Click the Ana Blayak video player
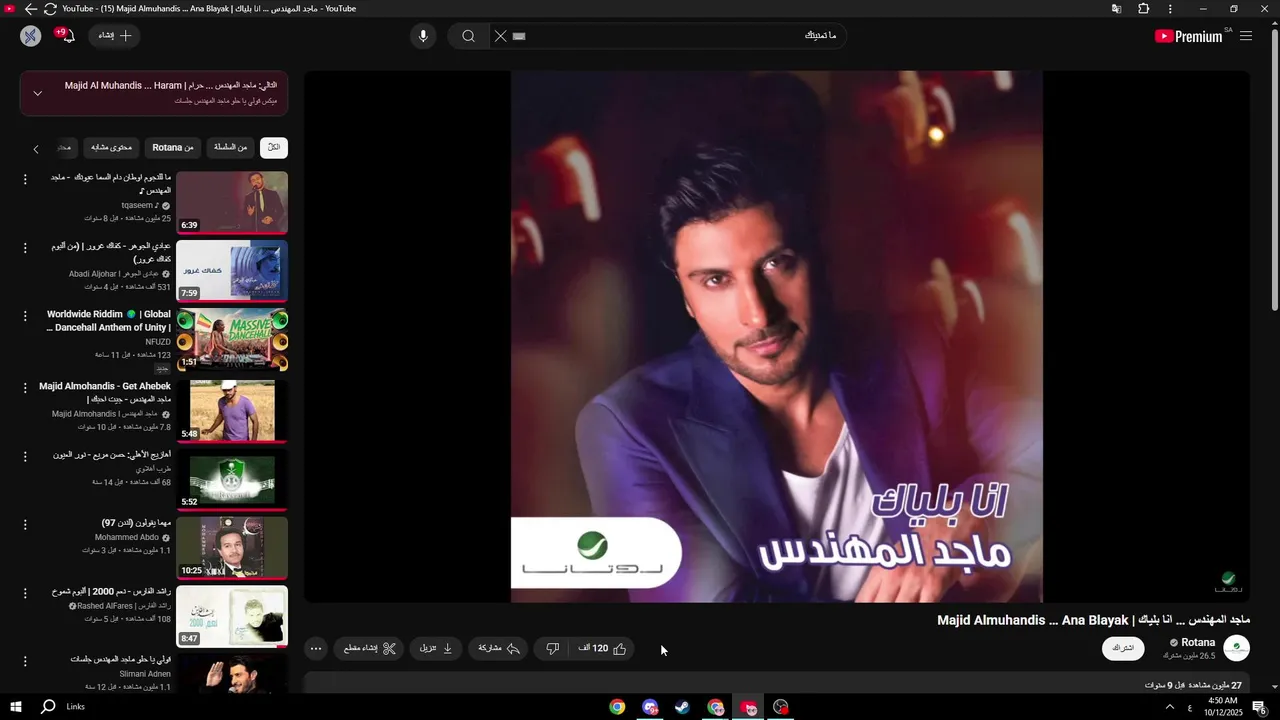 (777, 337)
